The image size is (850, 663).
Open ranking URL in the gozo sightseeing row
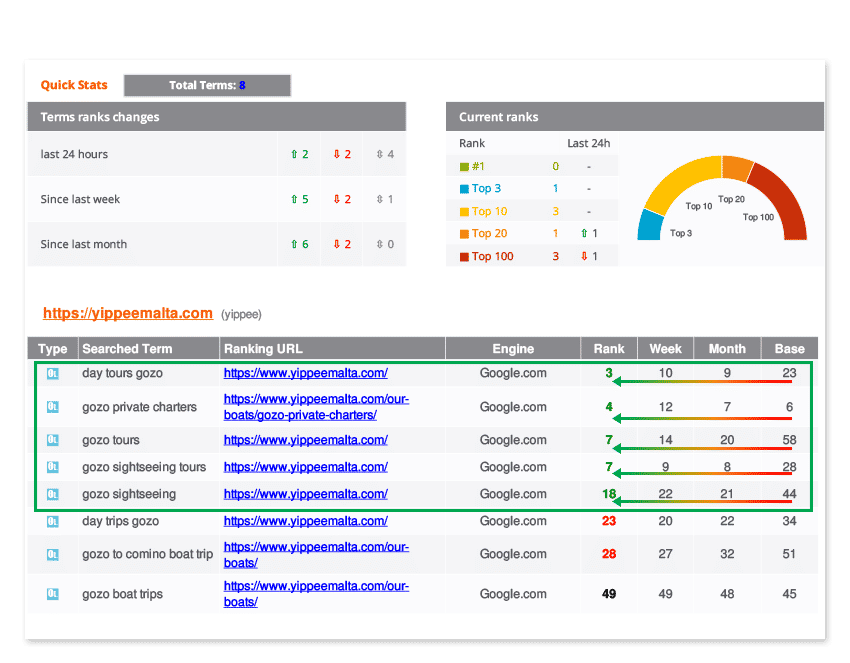[x=306, y=494]
